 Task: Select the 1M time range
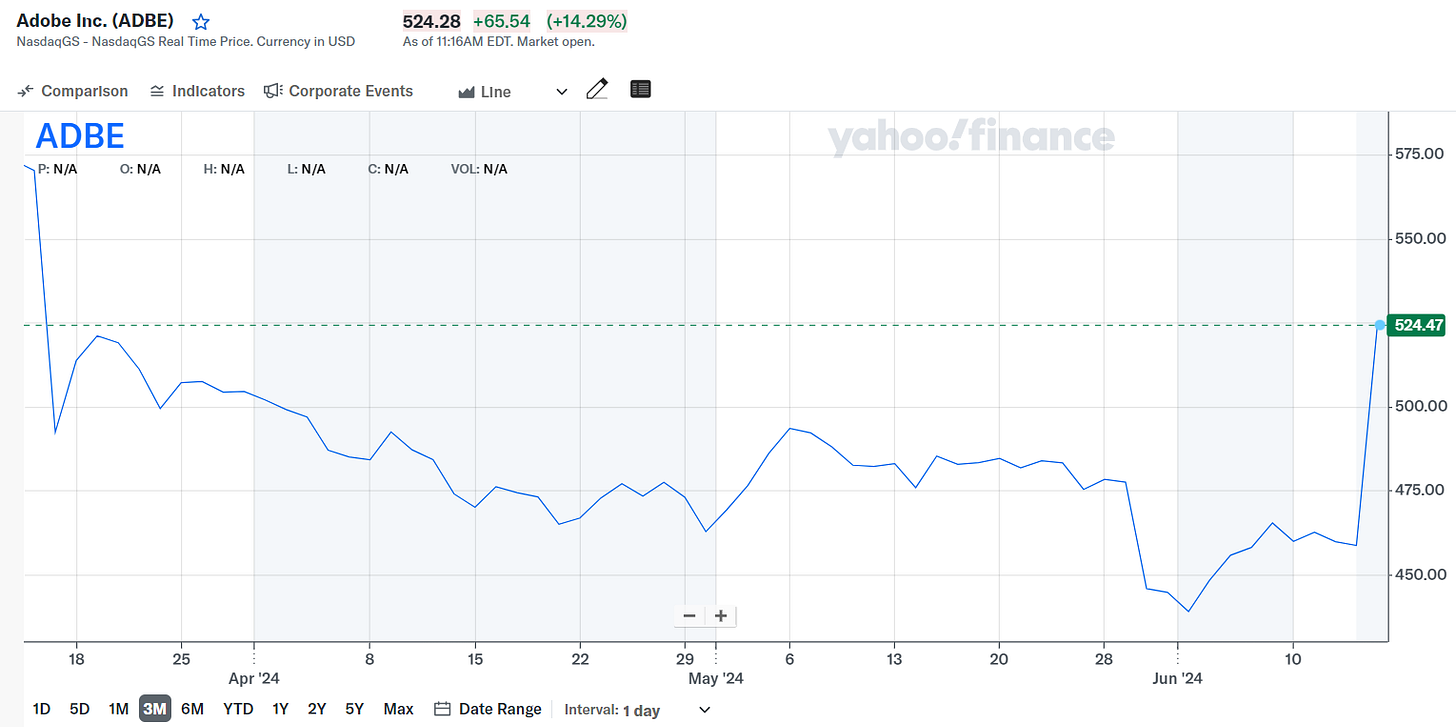pyautogui.click(x=118, y=709)
